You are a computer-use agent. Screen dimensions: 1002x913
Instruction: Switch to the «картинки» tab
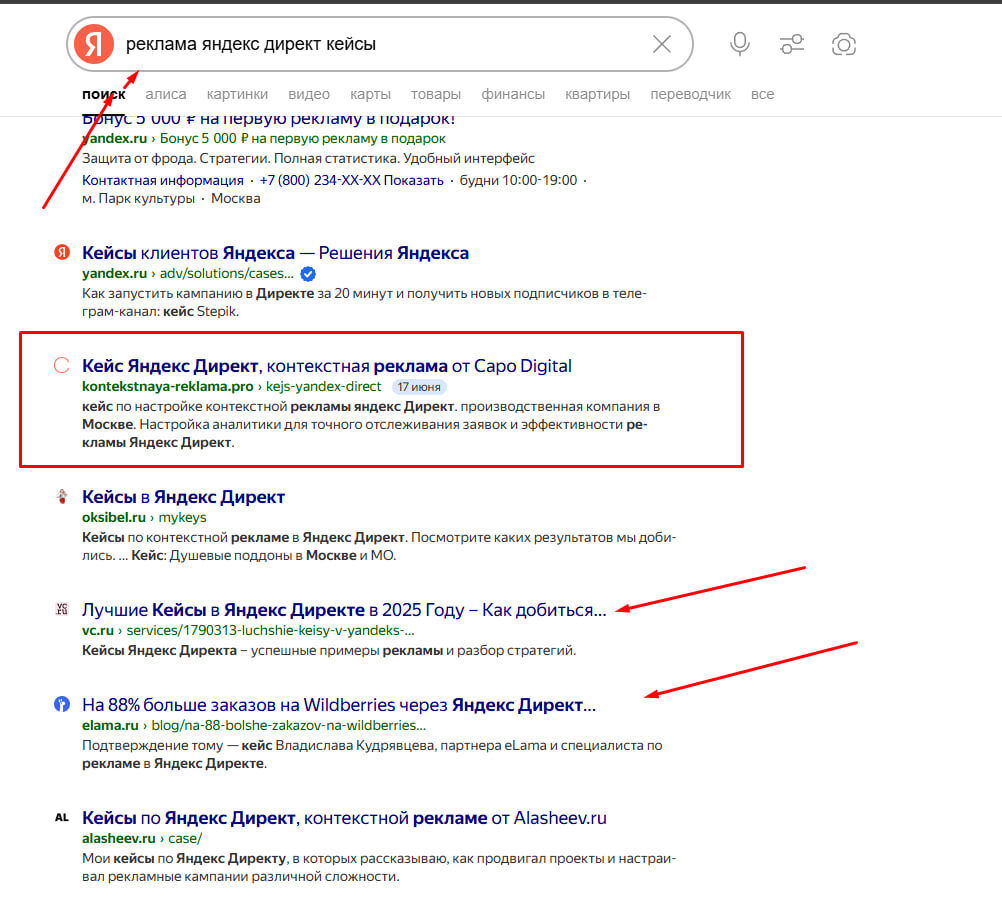coord(237,94)
